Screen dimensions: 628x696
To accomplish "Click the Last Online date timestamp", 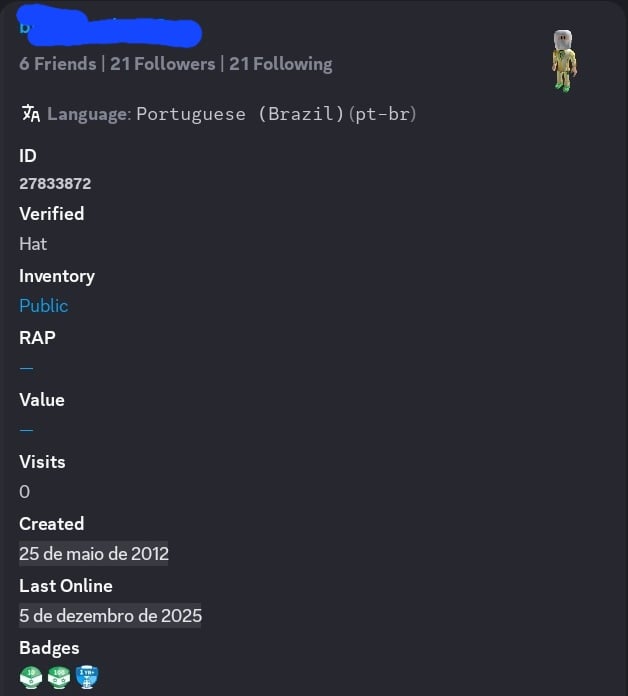I will (x=110, y=616).
